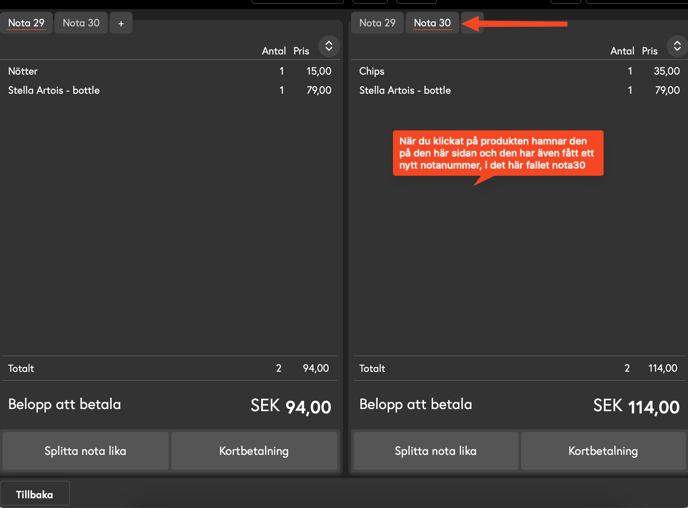Click Kortbetalning in right panel
688x508 pixels.
603,451
